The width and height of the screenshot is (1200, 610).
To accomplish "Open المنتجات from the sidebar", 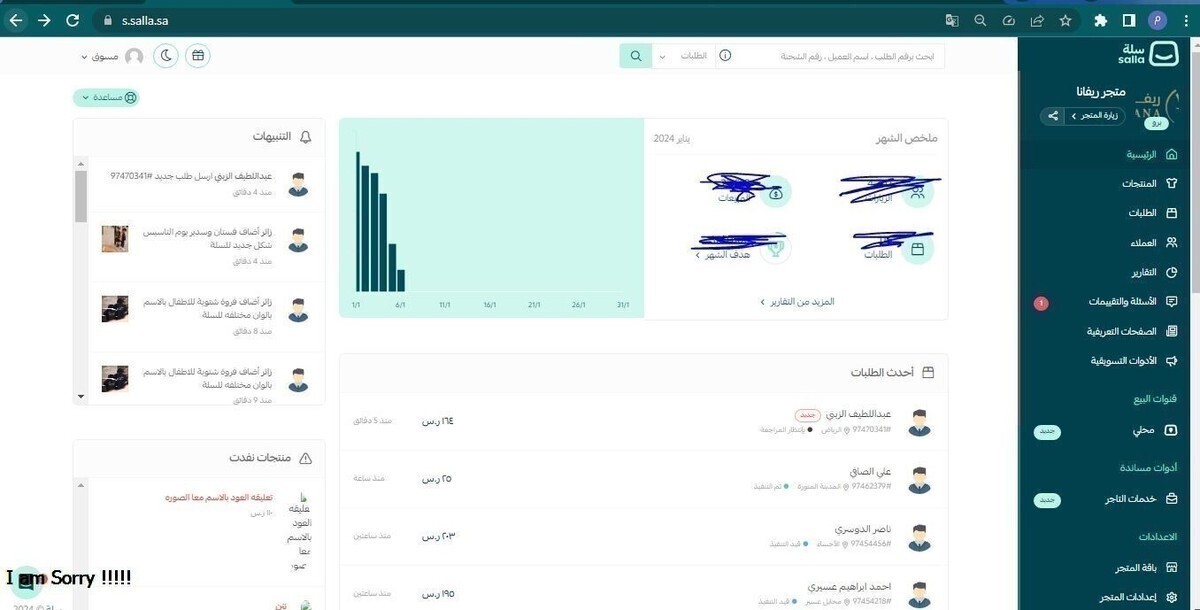I will pyautogui.click(x=1143, y=183).
